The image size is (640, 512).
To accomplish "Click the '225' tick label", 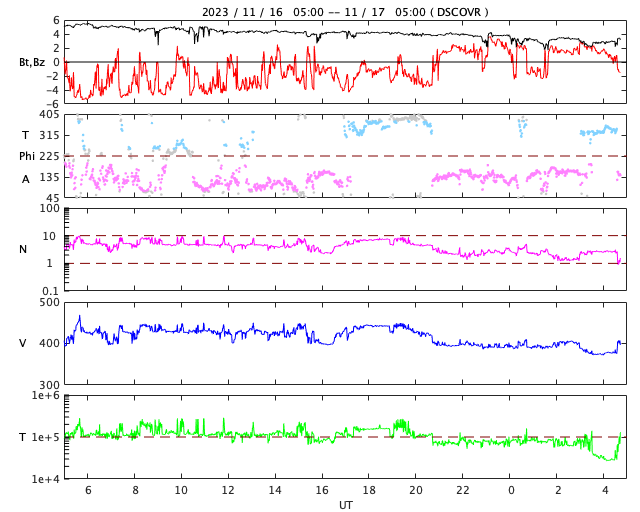I will (x=49, y=156).
